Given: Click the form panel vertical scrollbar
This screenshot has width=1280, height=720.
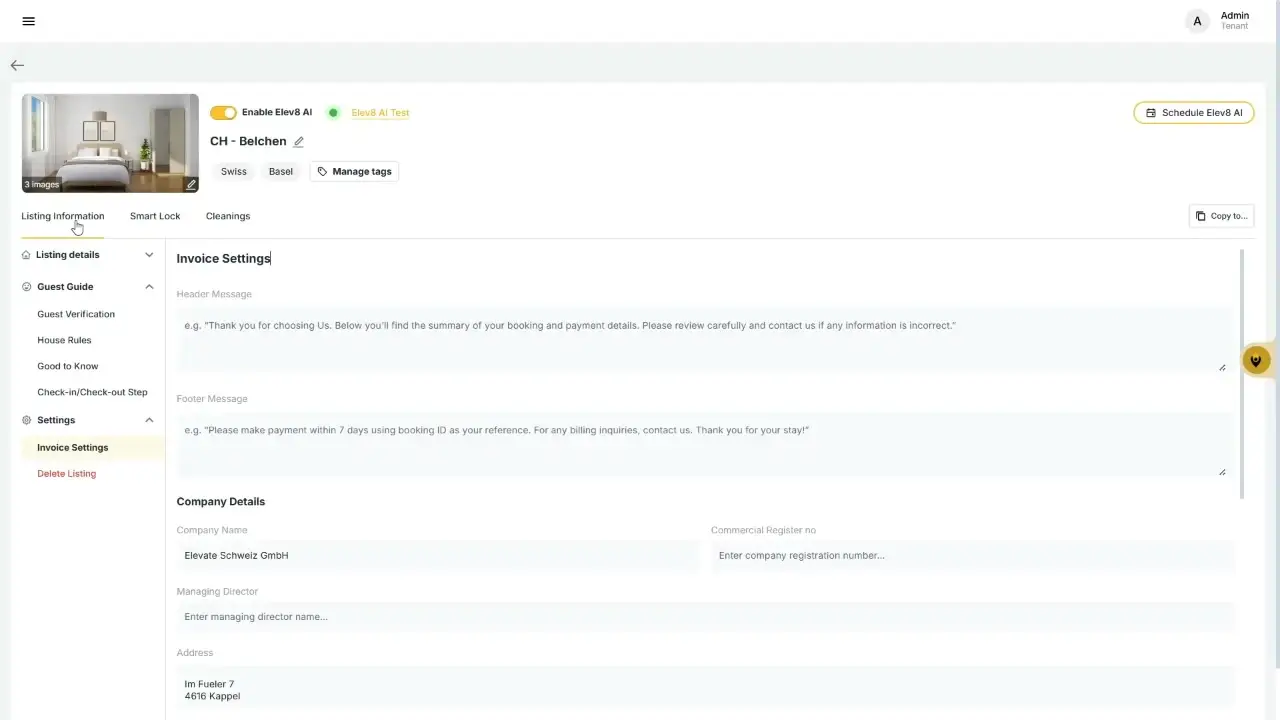Looking at the screenshot, I should 1242,373.
